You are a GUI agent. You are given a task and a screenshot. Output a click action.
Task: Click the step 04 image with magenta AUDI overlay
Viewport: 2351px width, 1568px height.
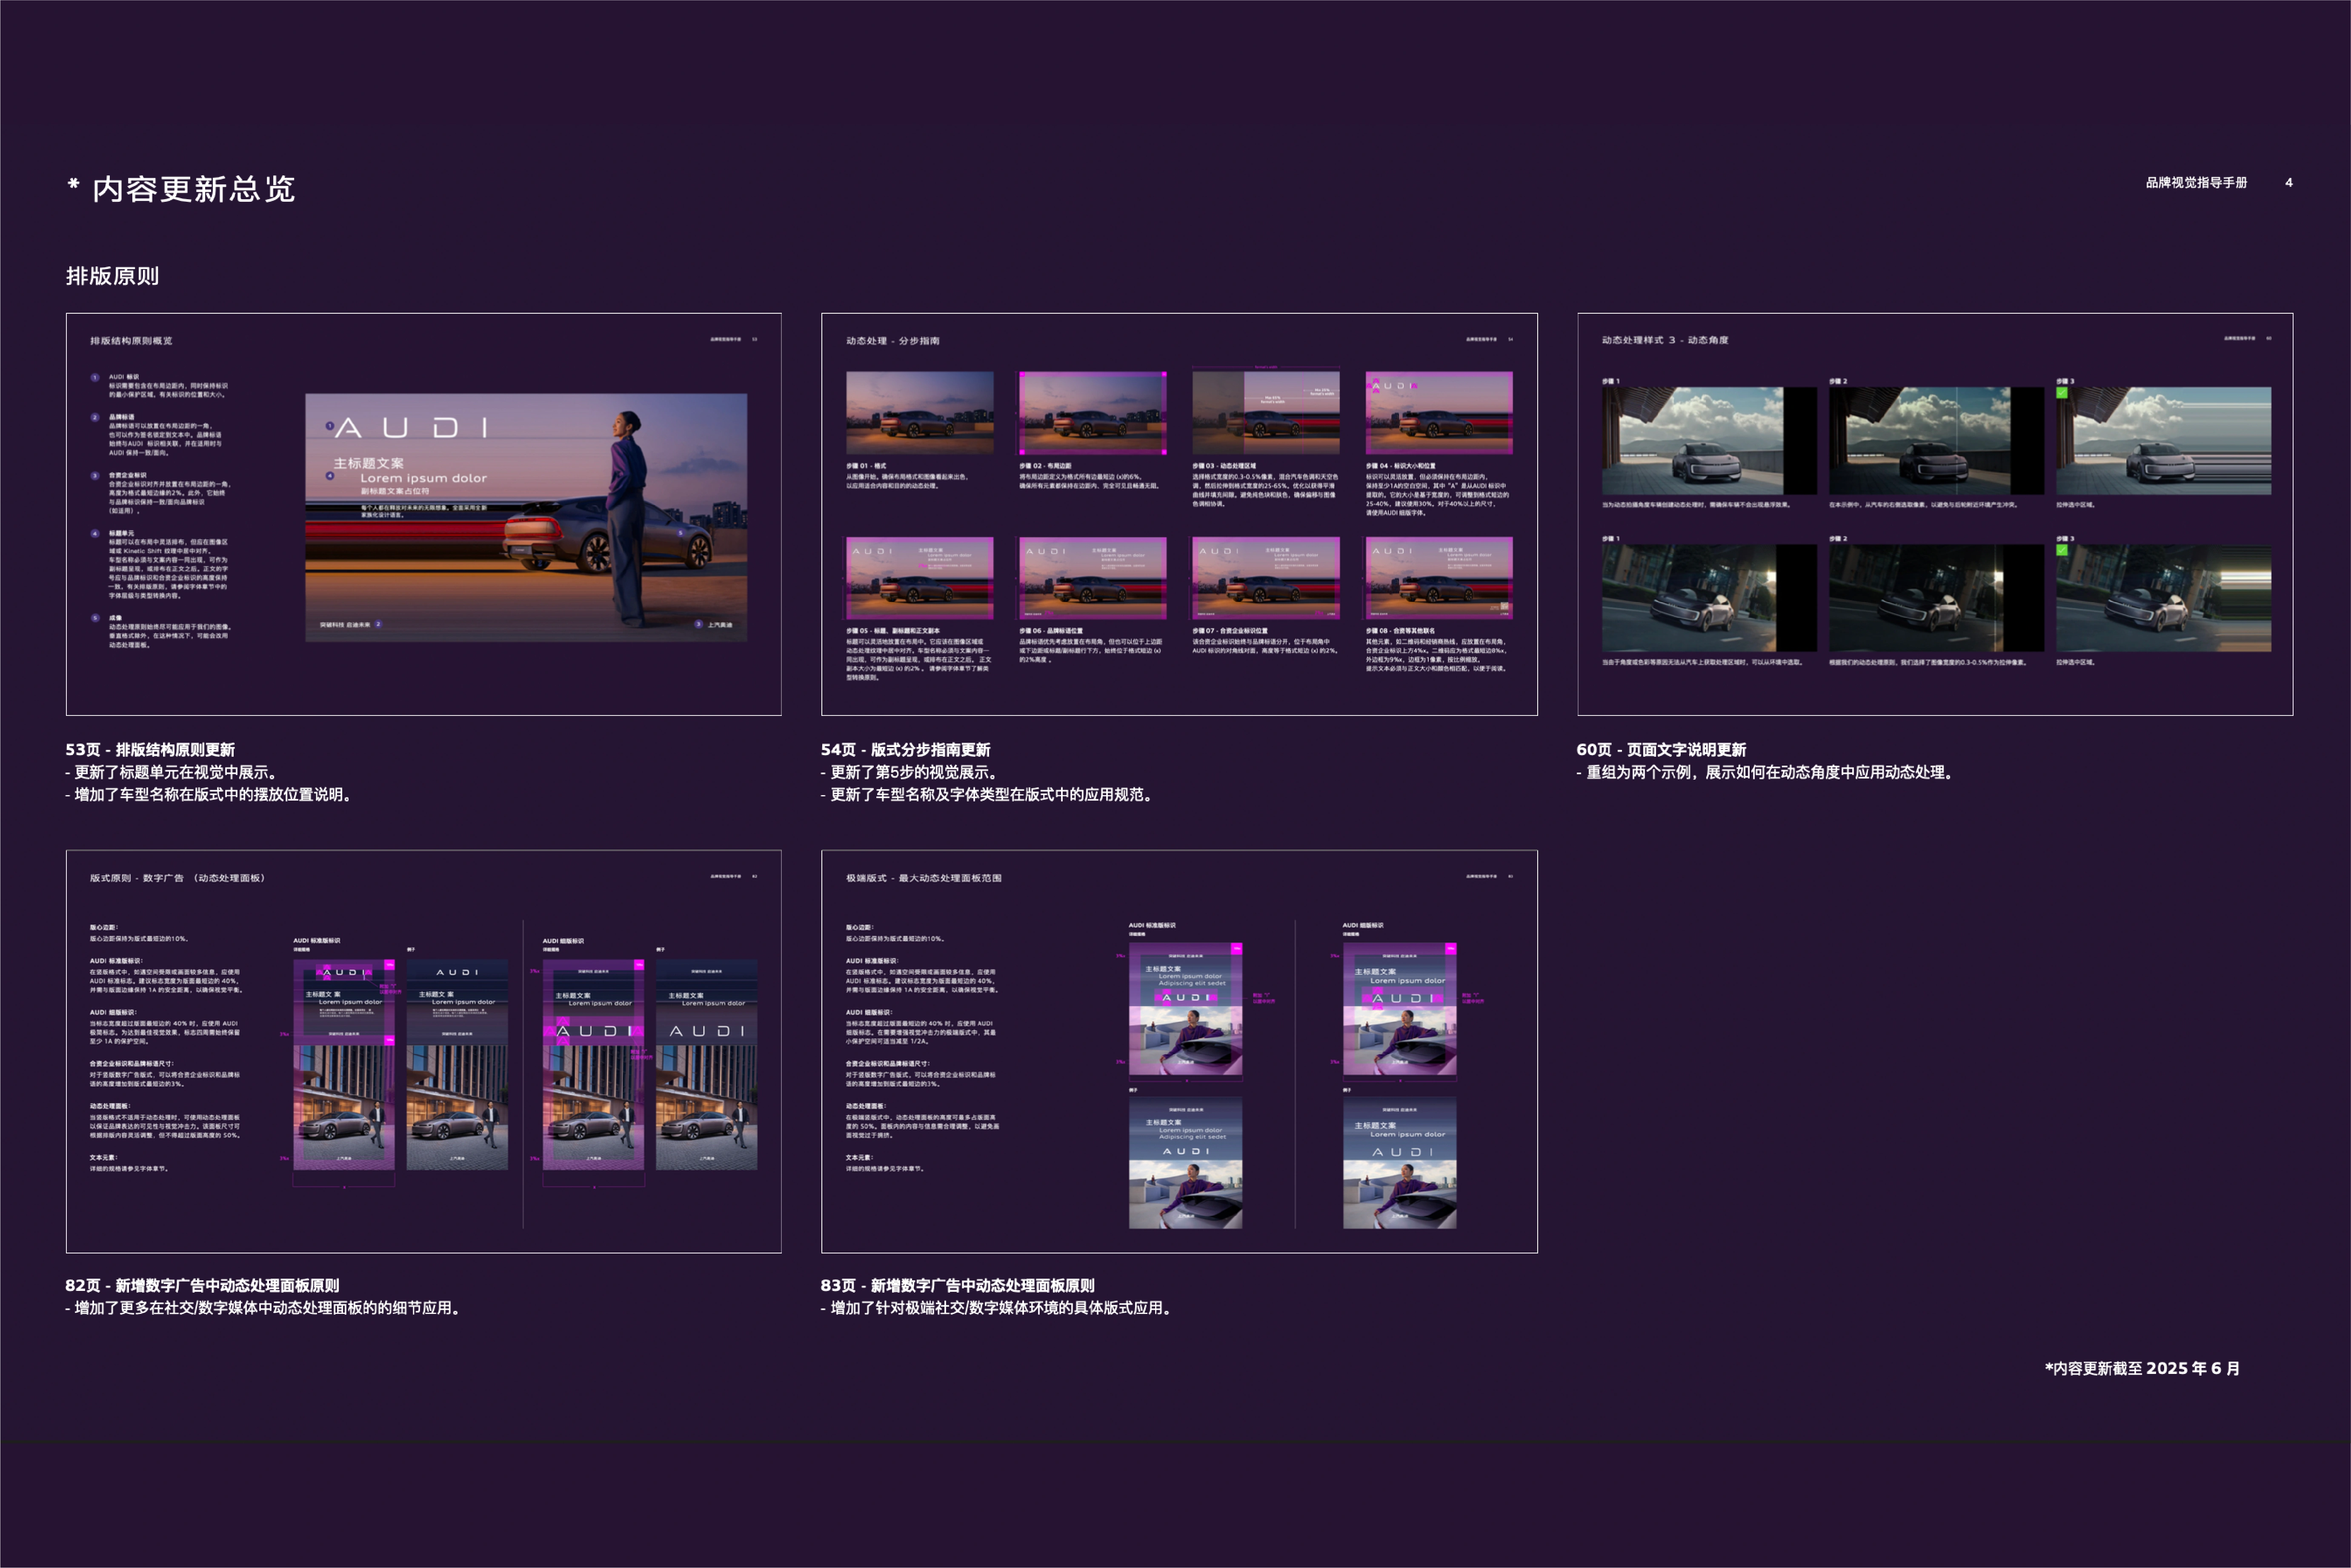pyautogui.click(x=1438, y=413)
